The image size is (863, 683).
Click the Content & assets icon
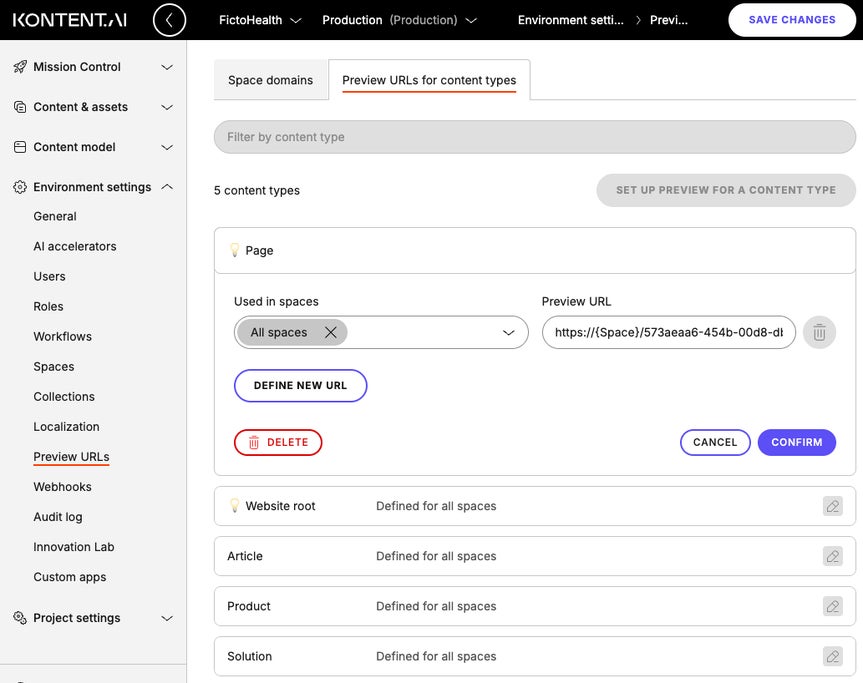[20, 107]
